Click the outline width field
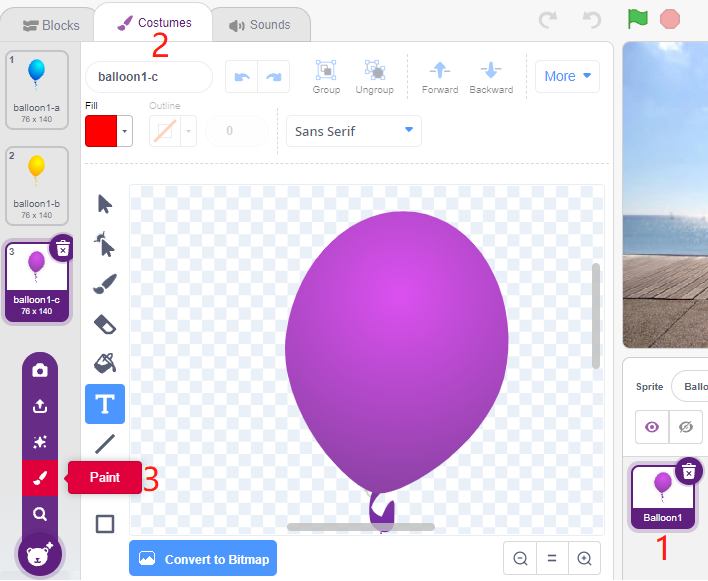This screenshot has height=581, width=708. point(237,131)
